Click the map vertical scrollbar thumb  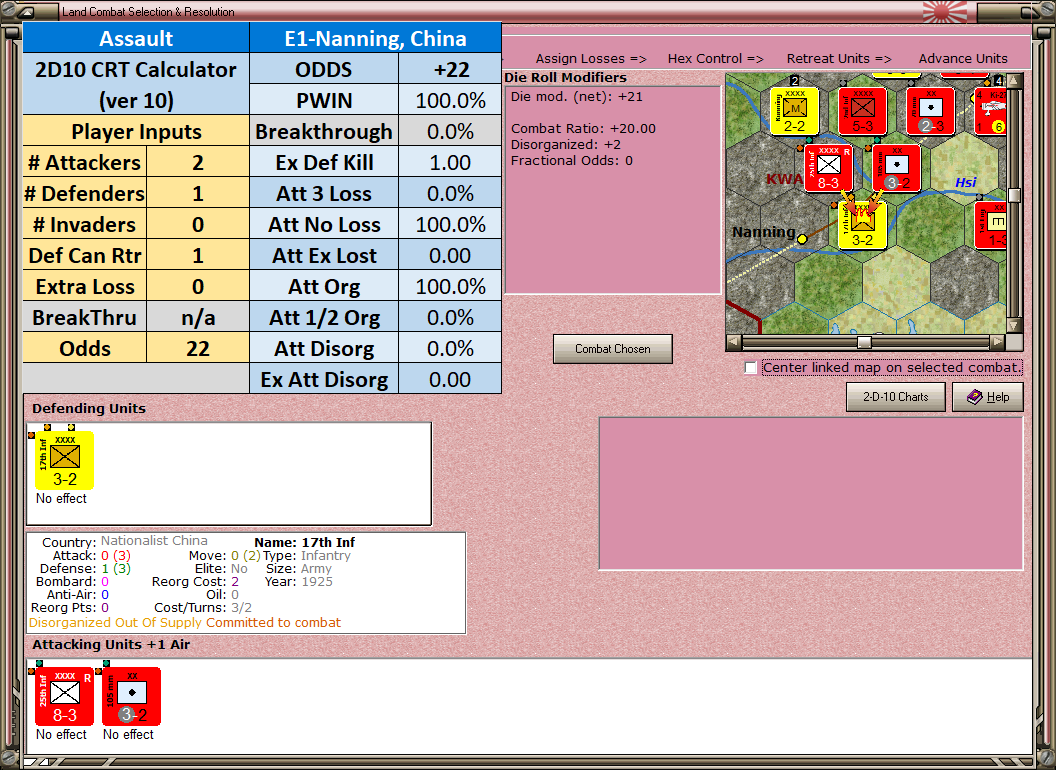[x=1014, y=195]
